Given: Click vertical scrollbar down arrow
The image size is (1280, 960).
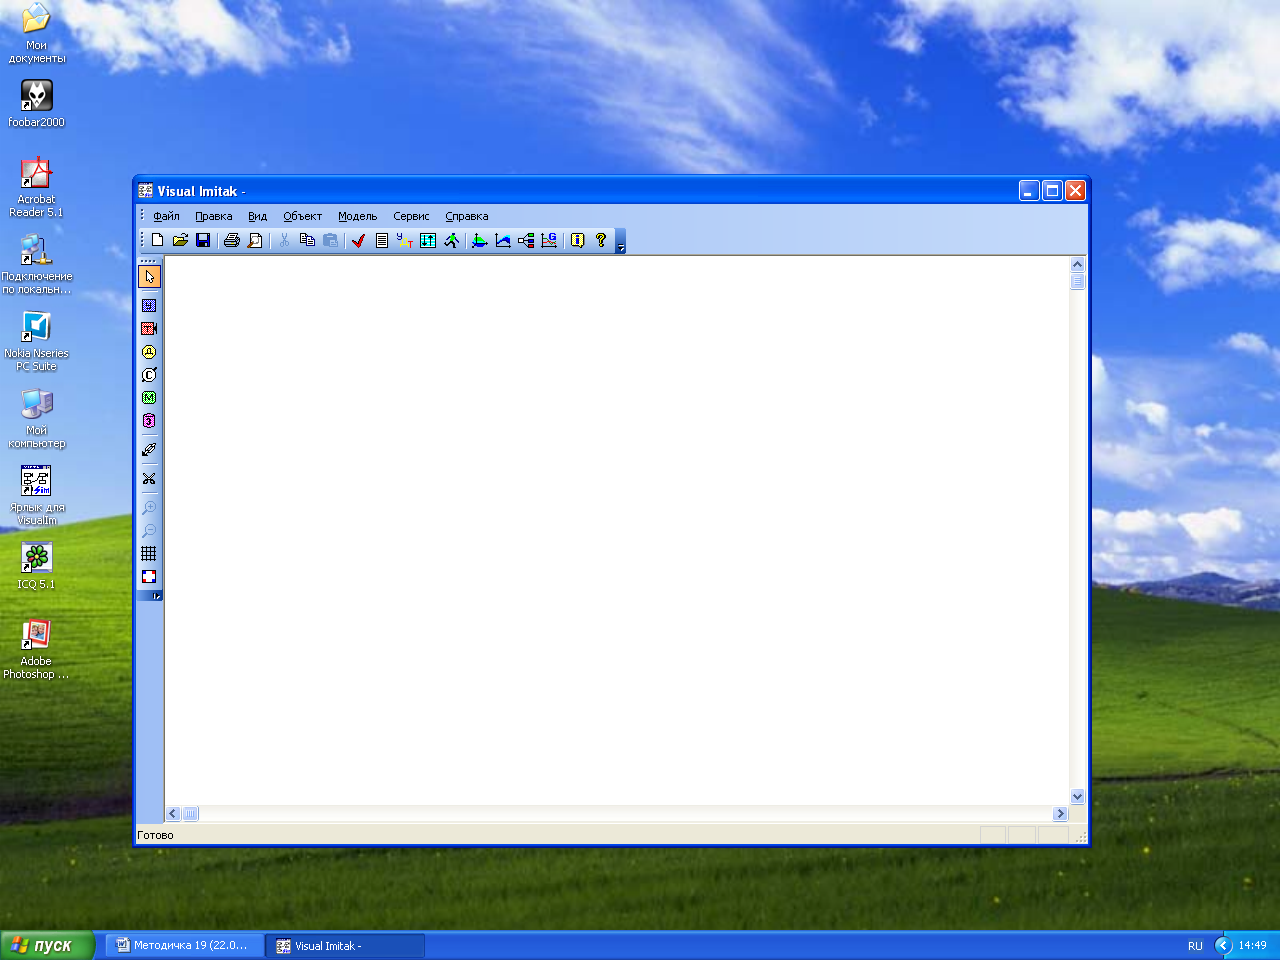Looking at the screenshot, I should 1078,797.
